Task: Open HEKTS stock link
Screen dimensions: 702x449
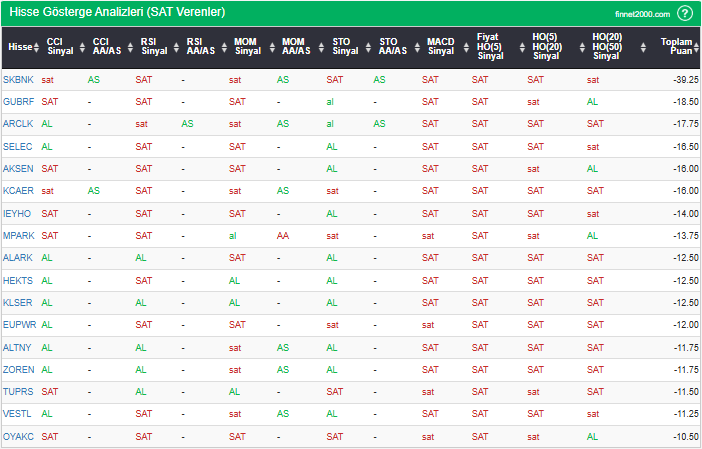Action: (x=18, y=281)
